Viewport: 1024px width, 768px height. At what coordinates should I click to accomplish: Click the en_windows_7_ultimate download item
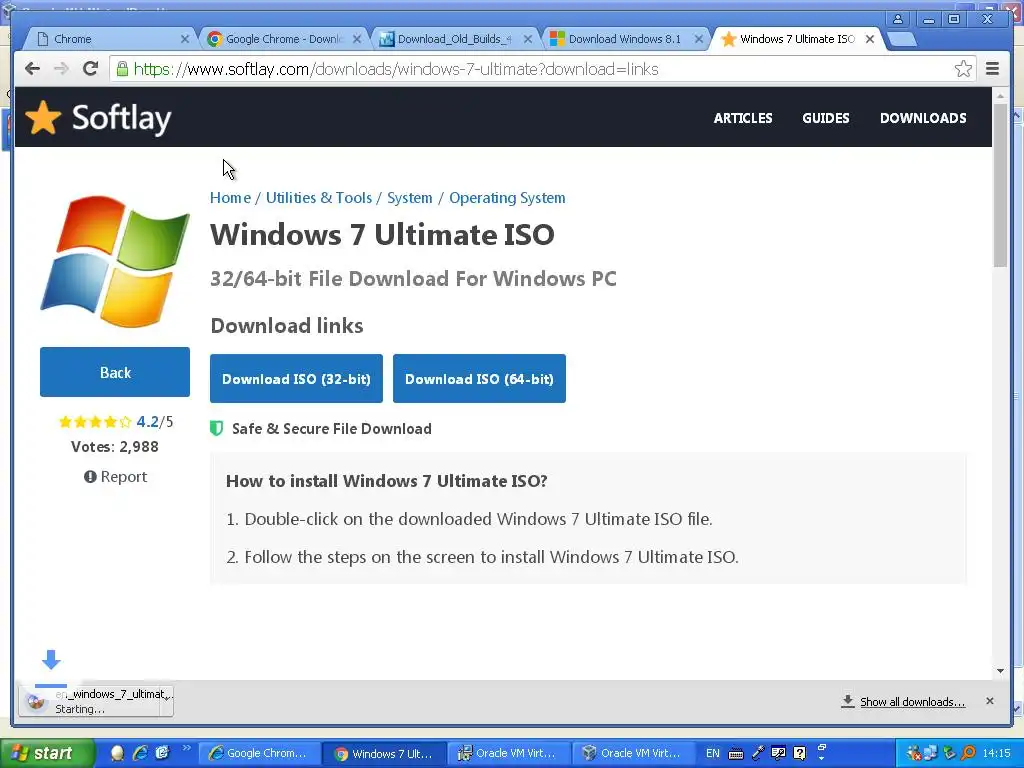(x=95, y=701)
